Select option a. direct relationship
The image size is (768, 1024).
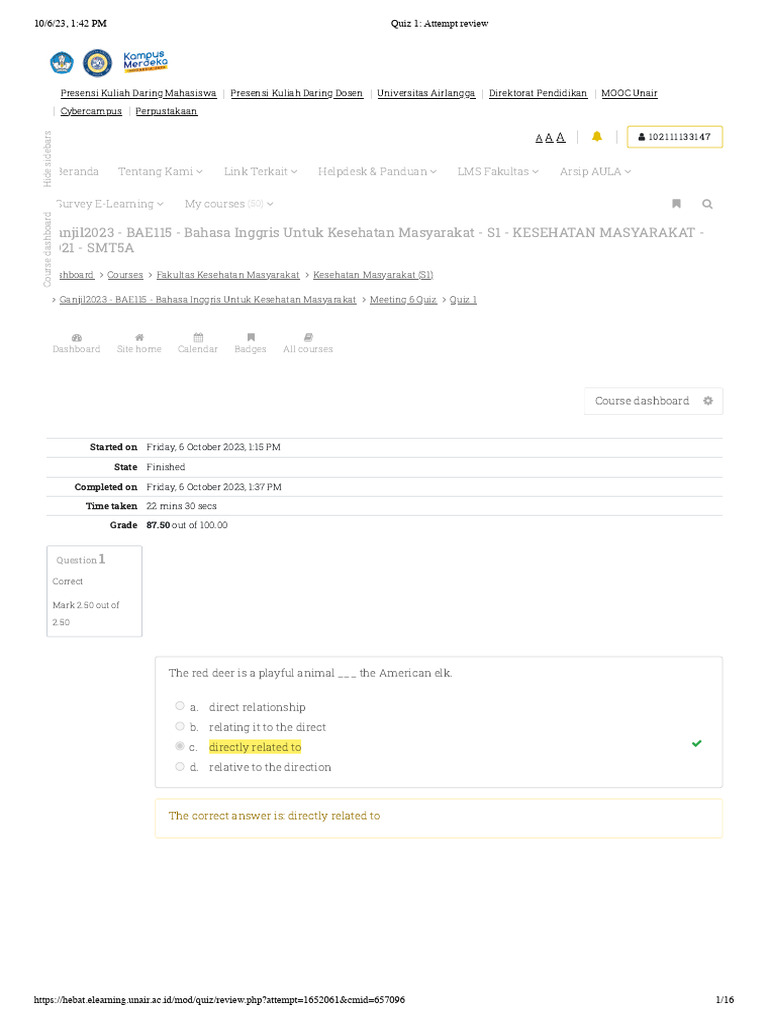pos(180,707)
